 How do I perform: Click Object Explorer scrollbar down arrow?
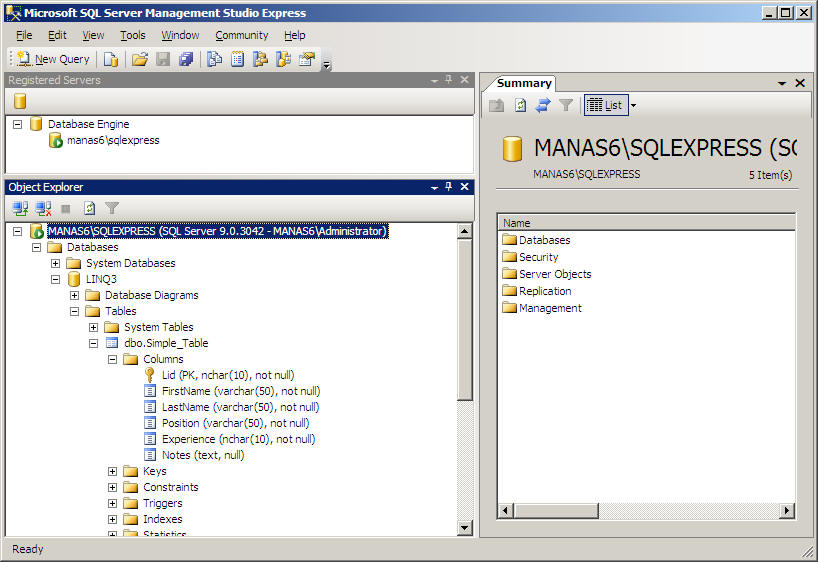click(464, 528)
